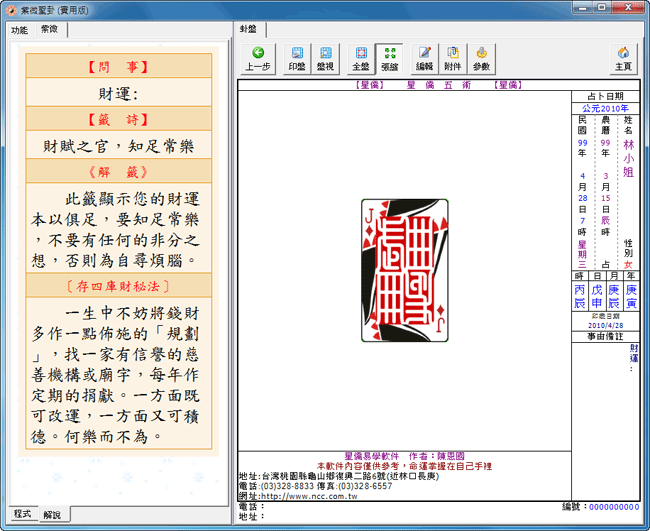Open the http://www.ncc.com.tw website link
The height and width of the screenshot is (531, 650).
[x=309, y=496]
